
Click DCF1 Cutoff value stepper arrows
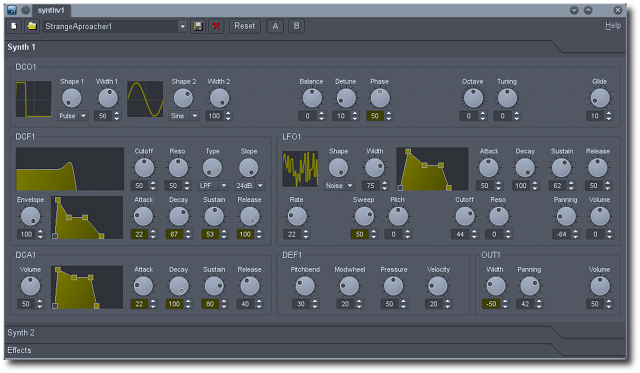153,186
